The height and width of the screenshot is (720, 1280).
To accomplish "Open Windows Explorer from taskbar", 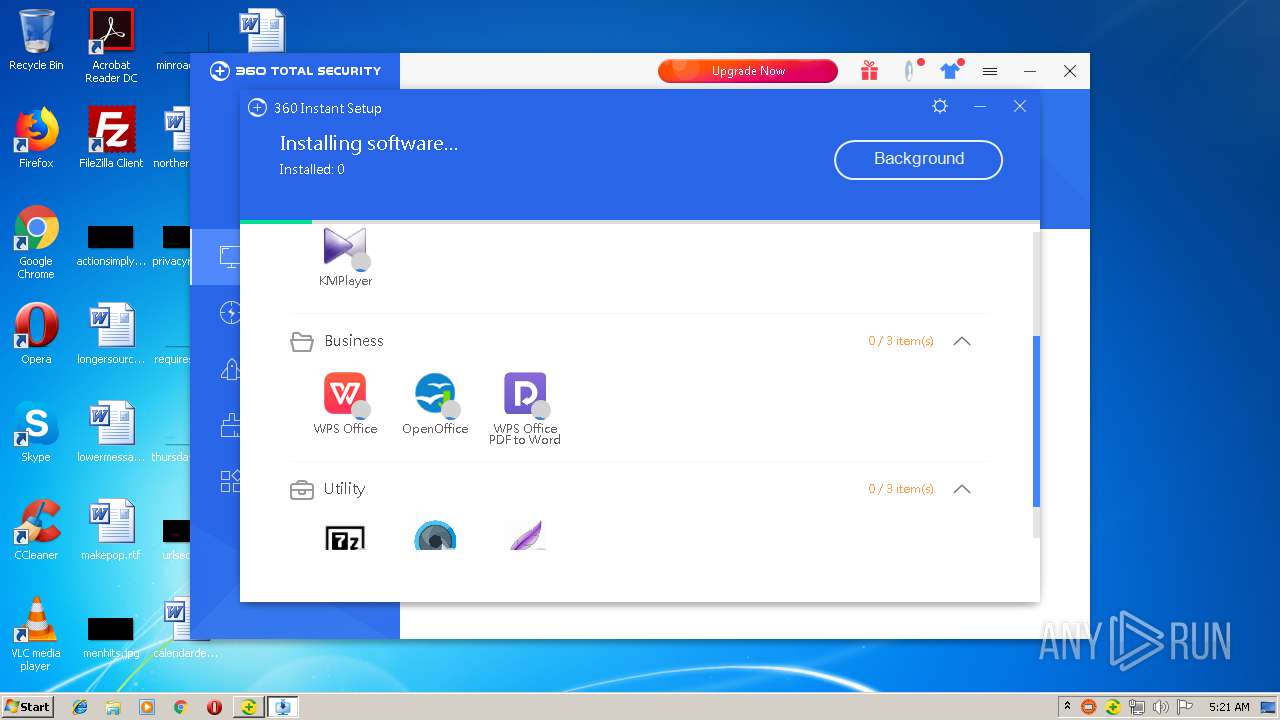I will pyautogui.click(x=113, y=707).
